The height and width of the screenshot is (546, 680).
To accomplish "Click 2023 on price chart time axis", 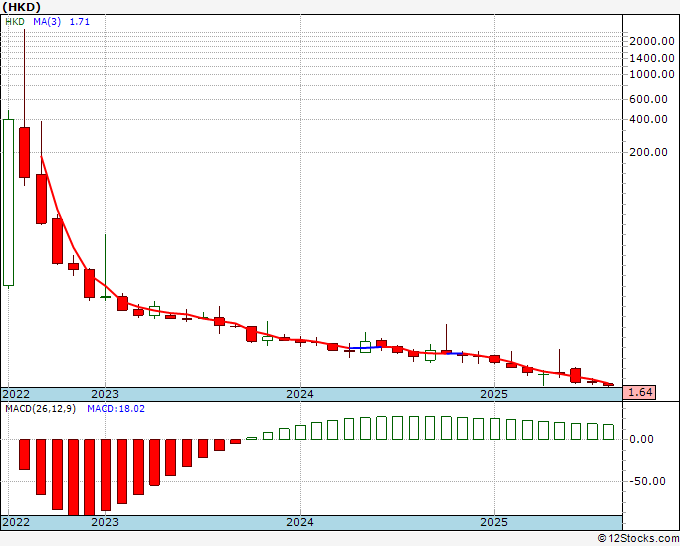I will pos(105,394).
